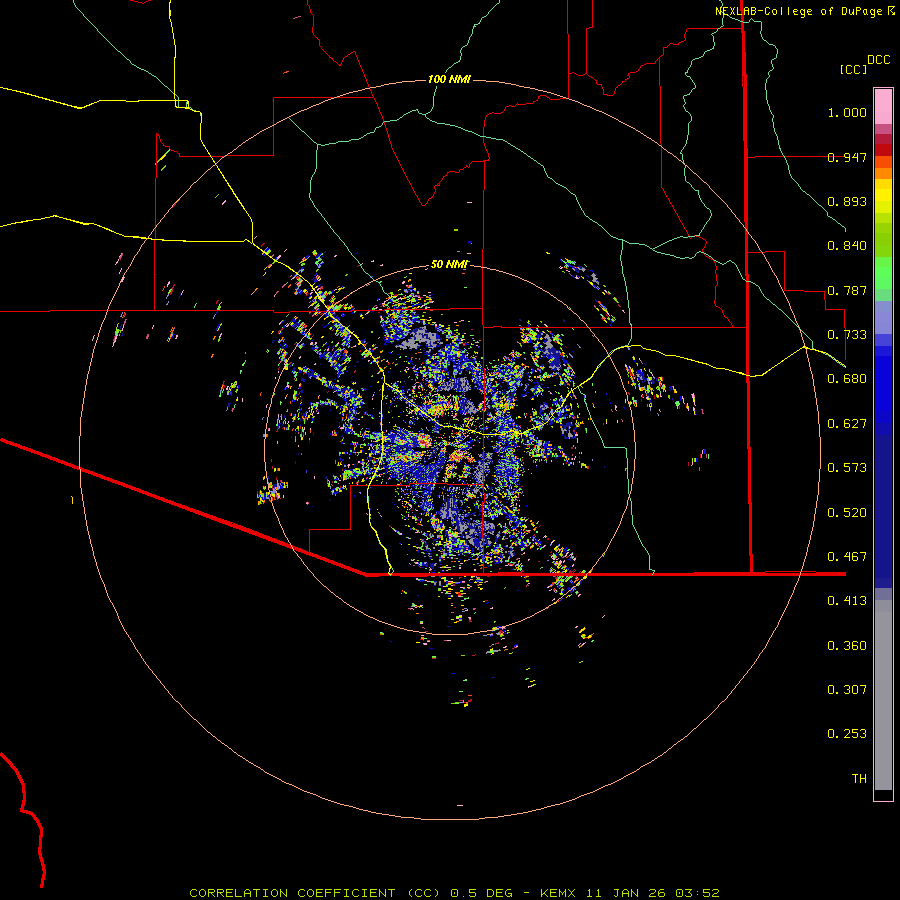Click the bright green color bar segment
The height and width of the screenshot is (900, 900).
[883, 273]
